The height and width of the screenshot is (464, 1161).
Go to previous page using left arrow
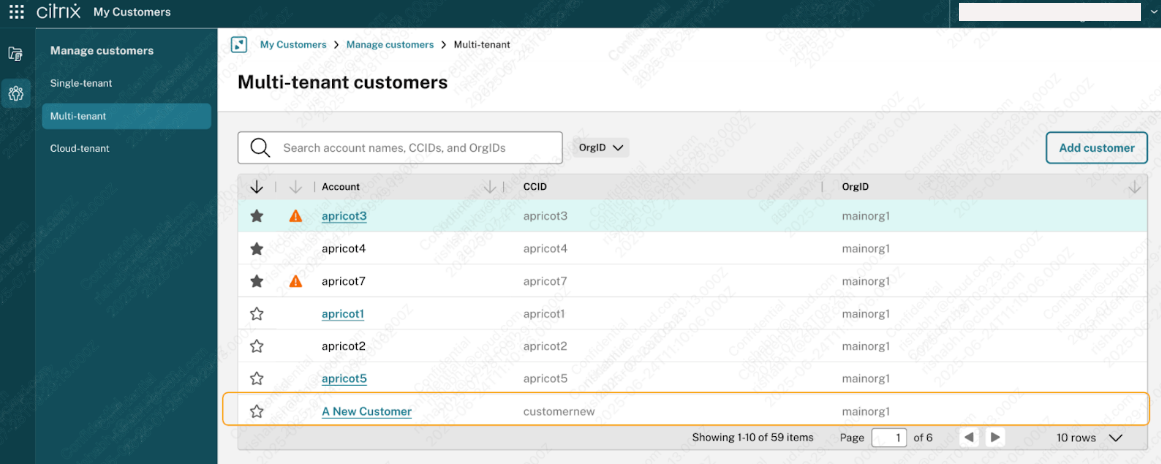[x=968, y=438]
